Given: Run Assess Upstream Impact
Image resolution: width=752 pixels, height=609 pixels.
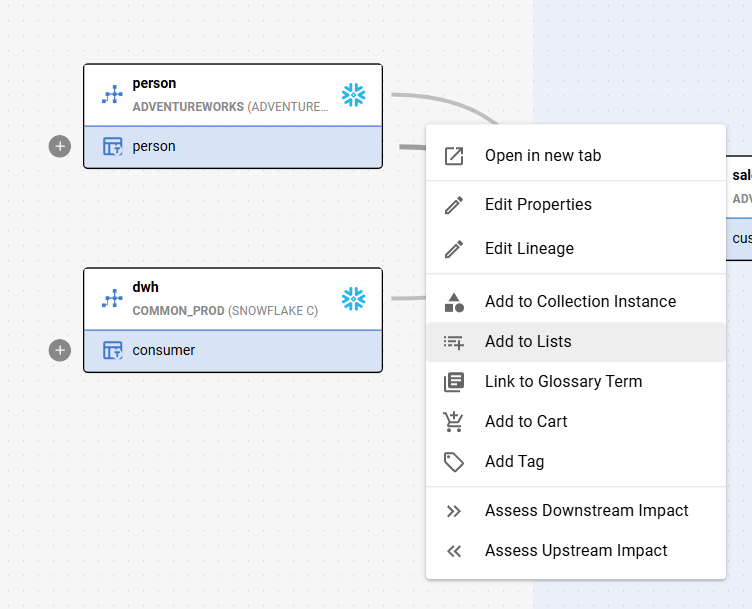Looking at the screenshot, I should [576, 551].
